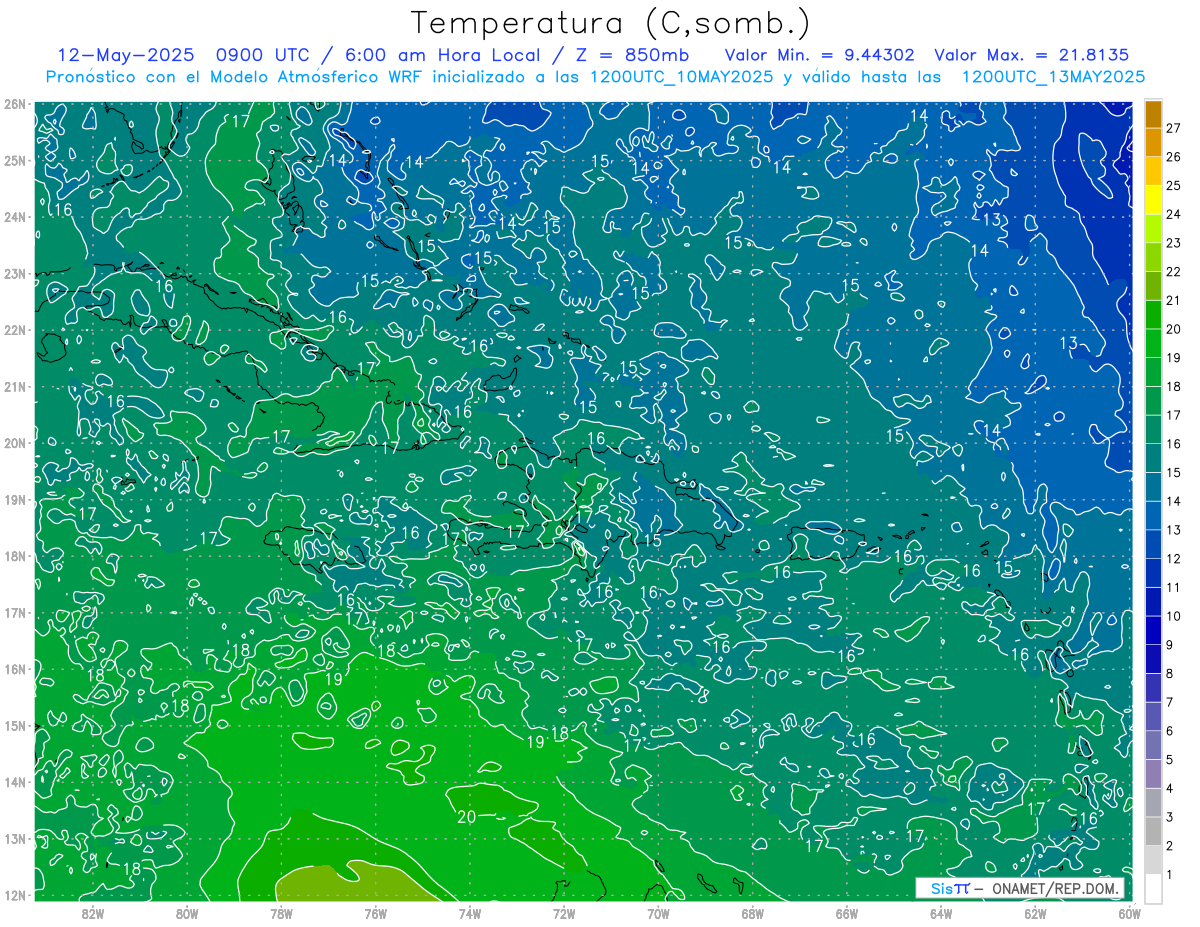Image resolution: width=1200 pixels, height=927 pixels.
Task: Click the "ONAMET/REP.DOM." credit label
Action: pyautogui.click(x=1054, y=888)
